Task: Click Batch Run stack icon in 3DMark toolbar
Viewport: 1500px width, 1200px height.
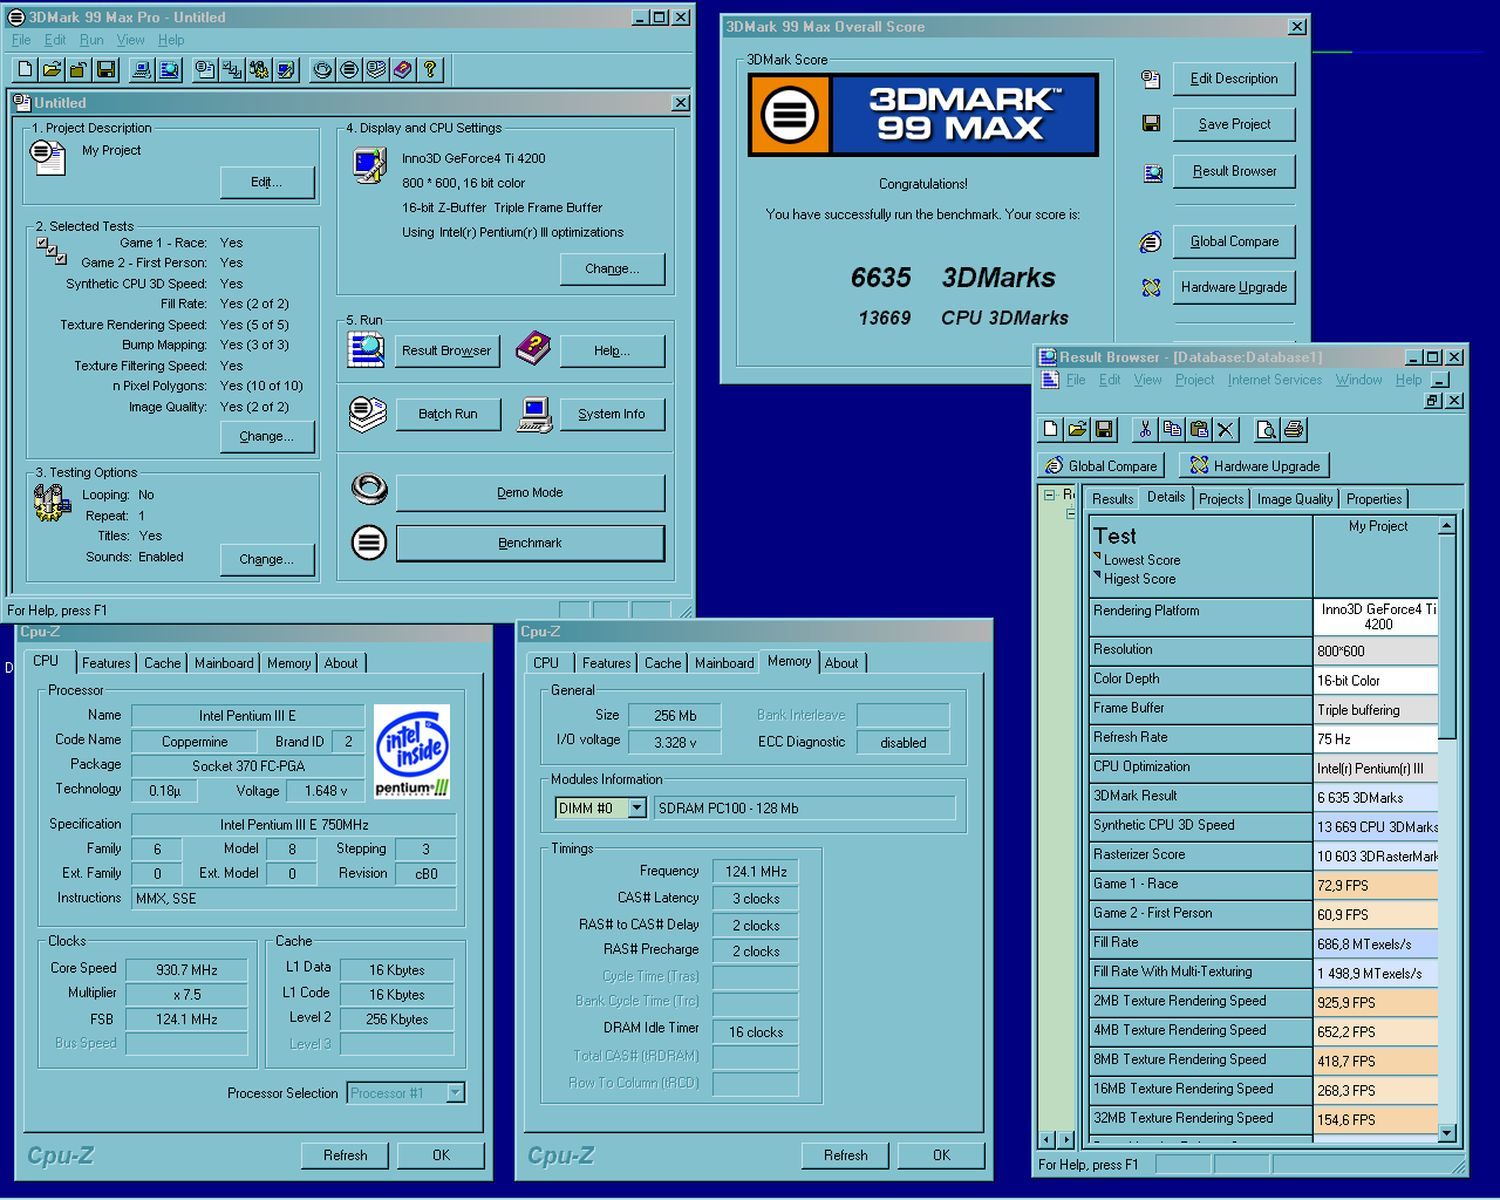Action: pos(376,70)
